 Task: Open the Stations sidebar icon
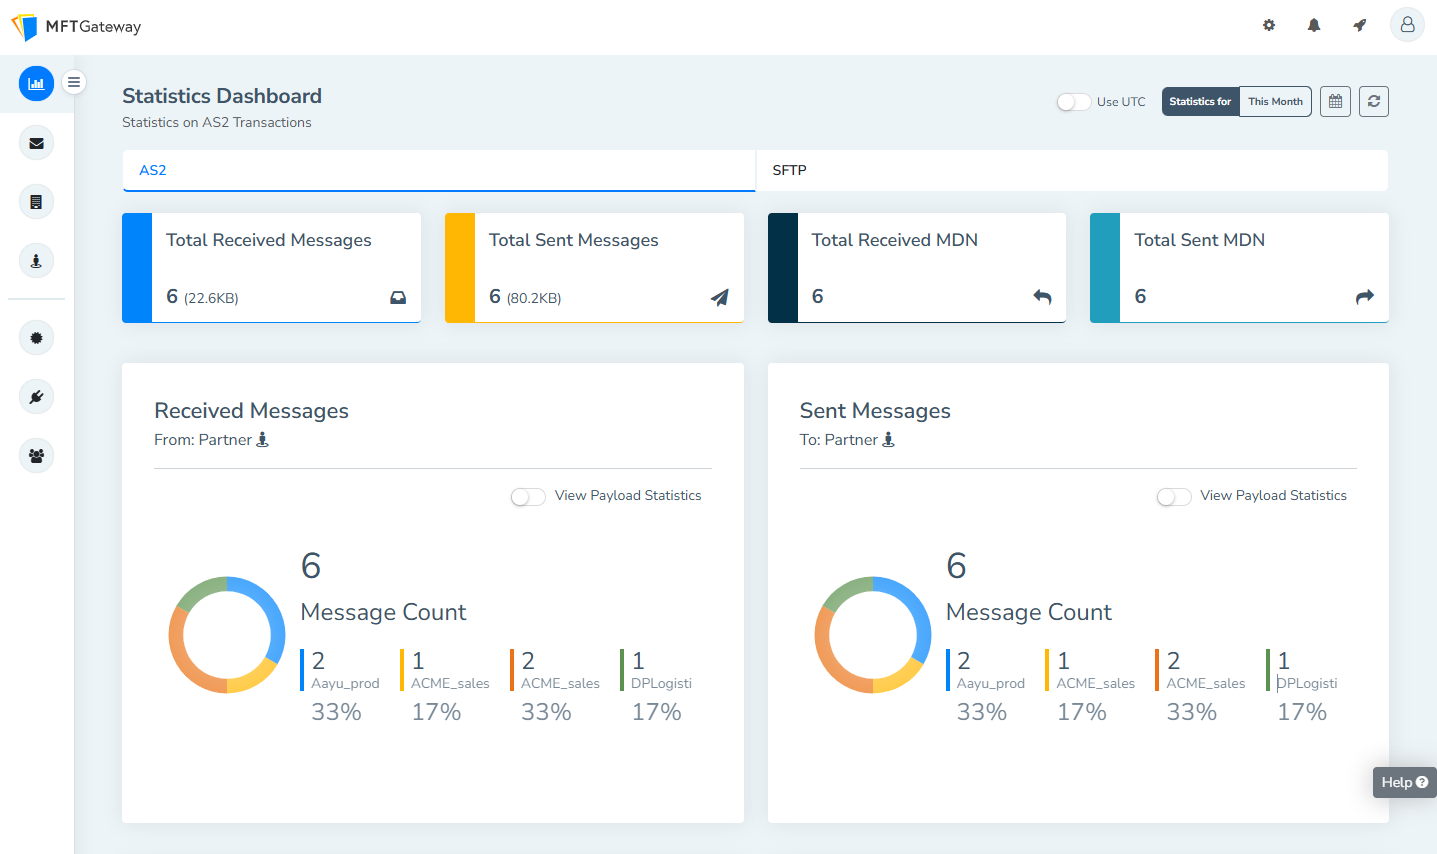pyautogui.click(x=36, y=202)
